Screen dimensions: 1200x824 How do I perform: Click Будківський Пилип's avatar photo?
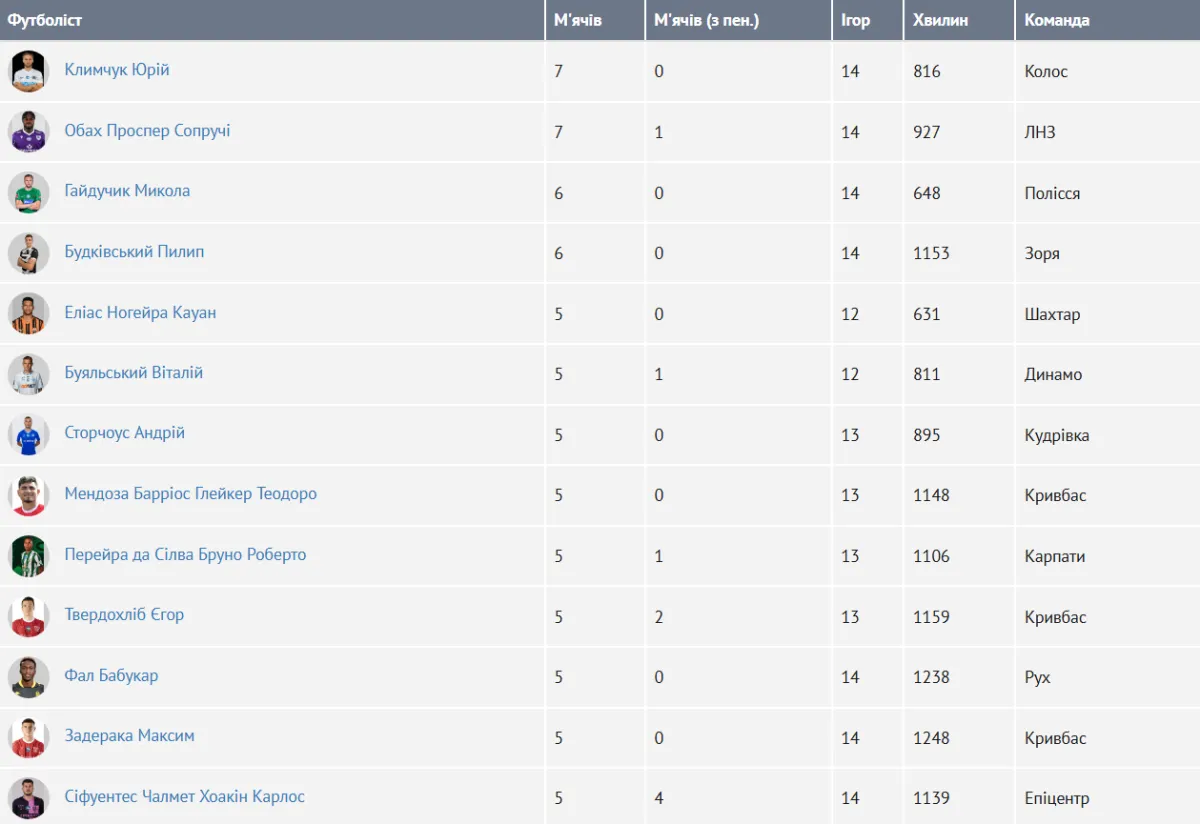(29, 253)
